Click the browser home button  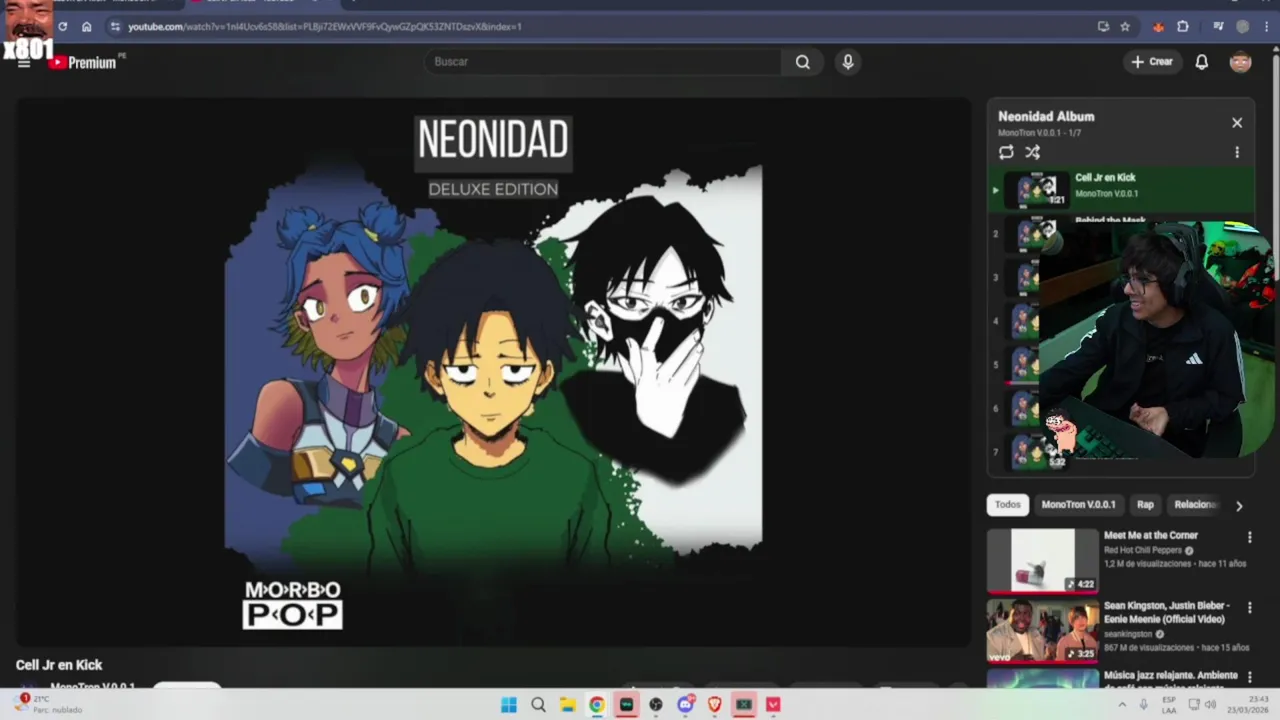[87, 27]
